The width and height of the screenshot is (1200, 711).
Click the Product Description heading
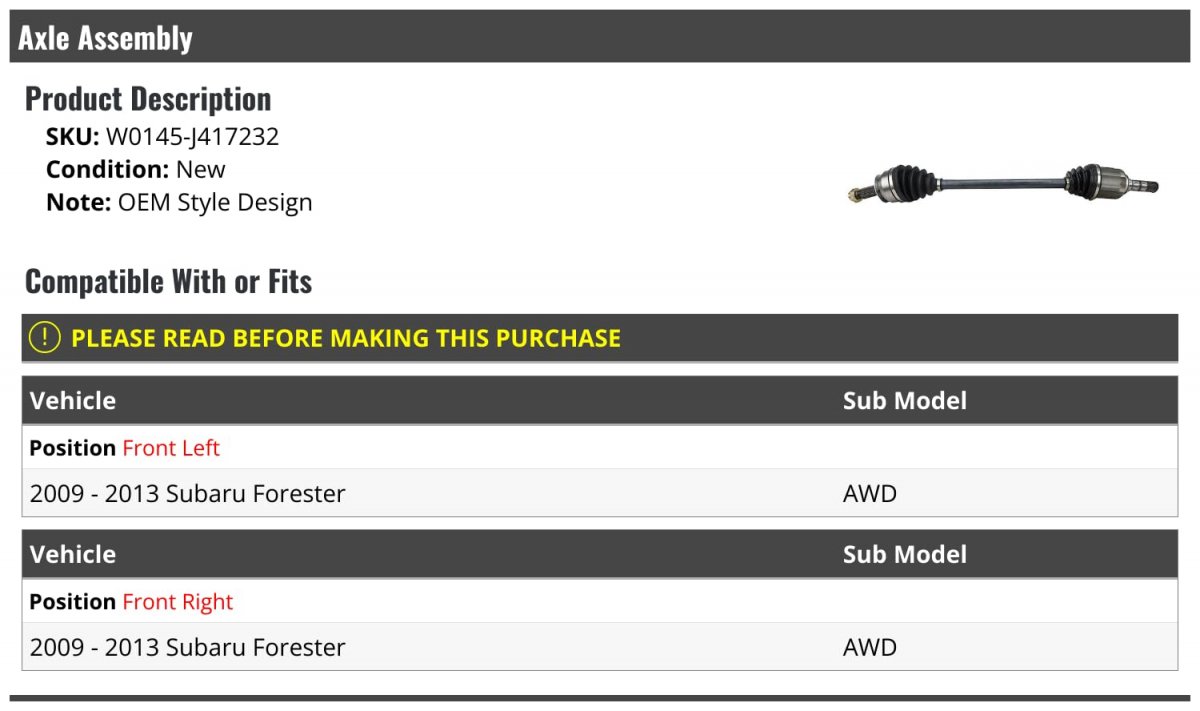(x=148, y=99)
